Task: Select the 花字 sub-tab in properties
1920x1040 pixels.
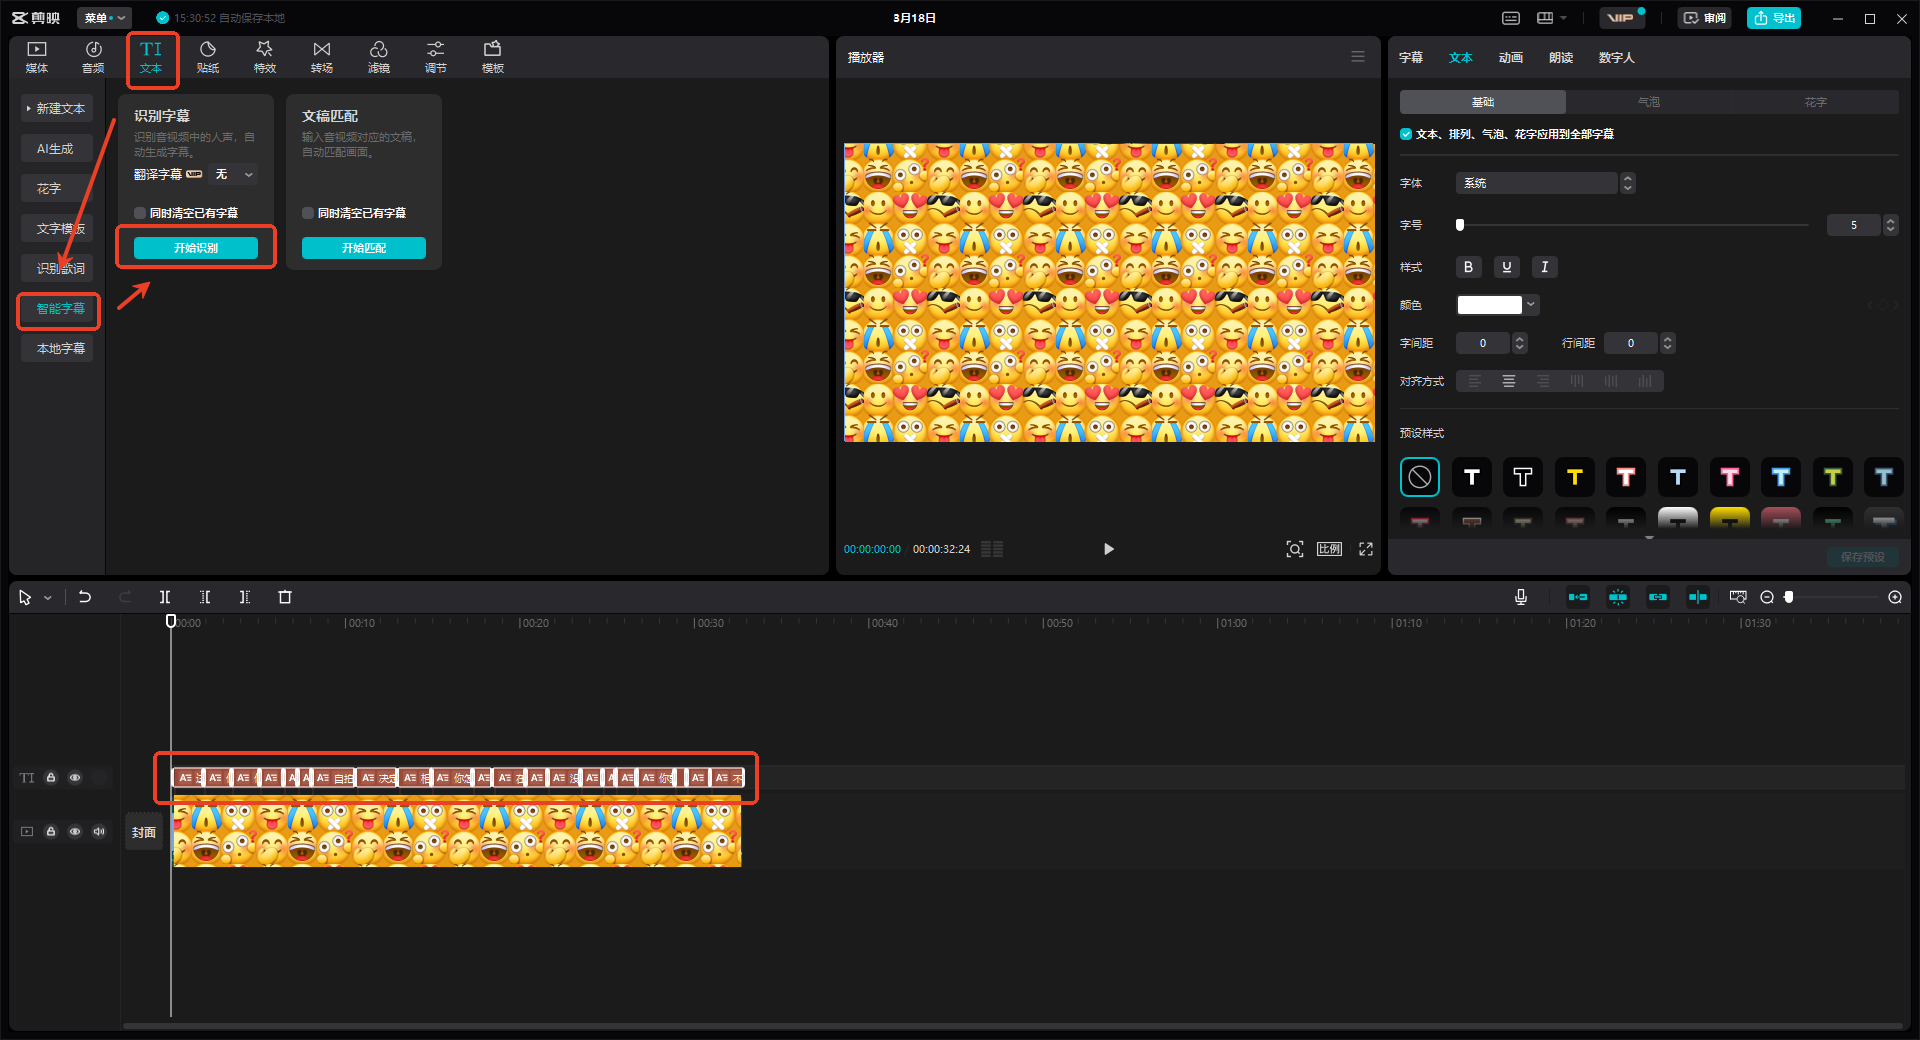Action: (x=1816, y=102)
